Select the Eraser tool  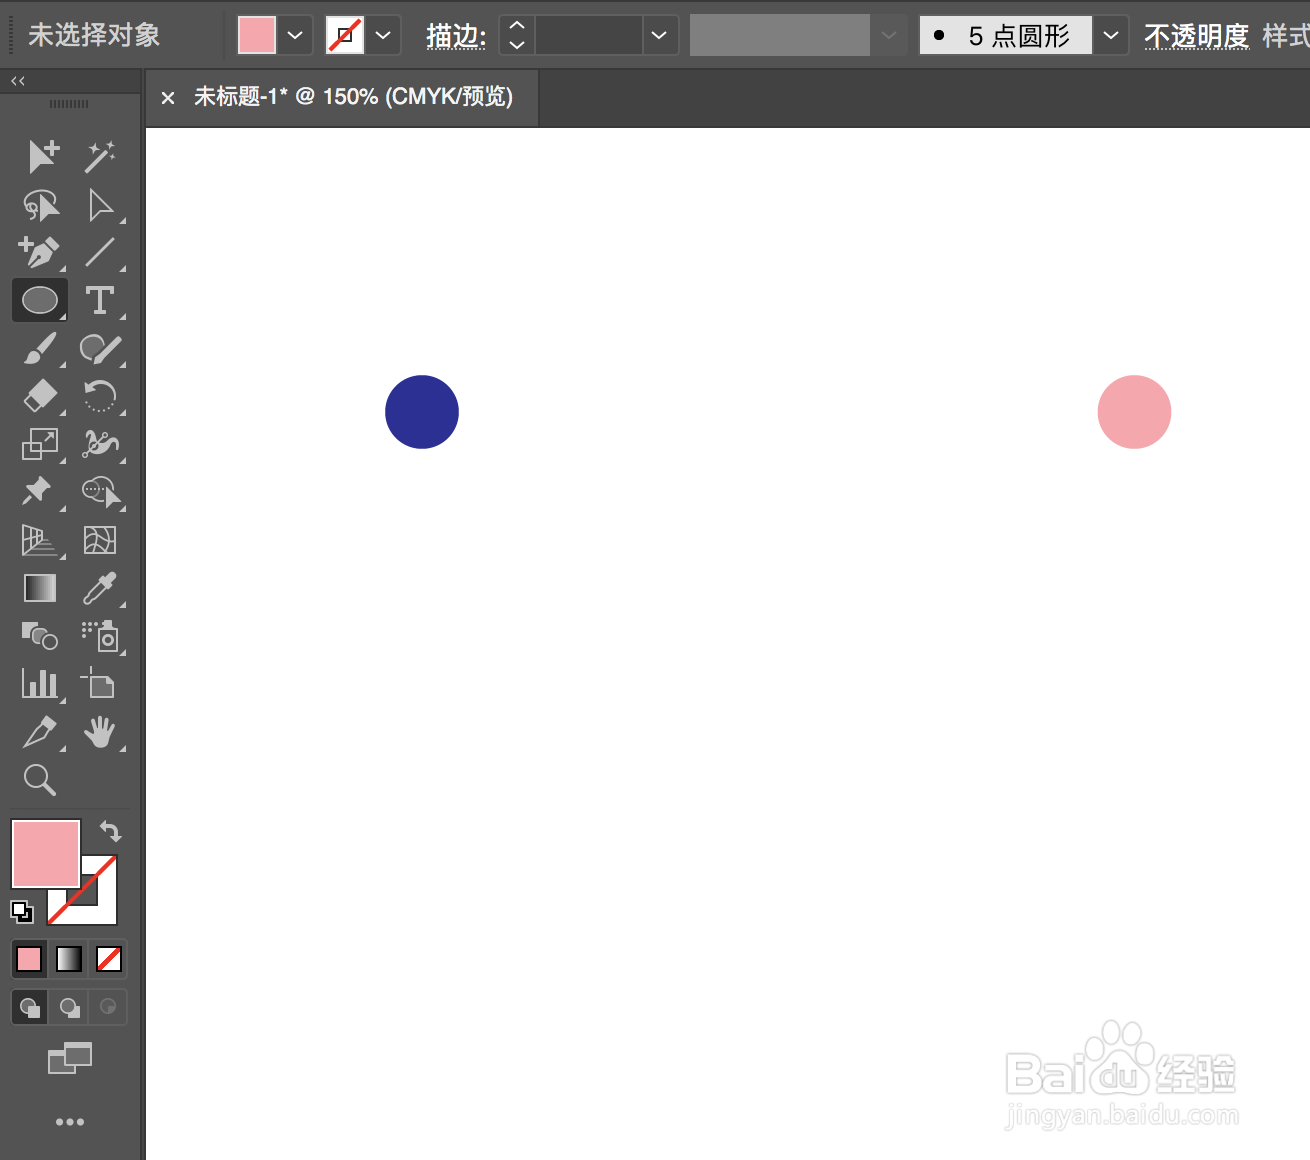click(42, 396)
